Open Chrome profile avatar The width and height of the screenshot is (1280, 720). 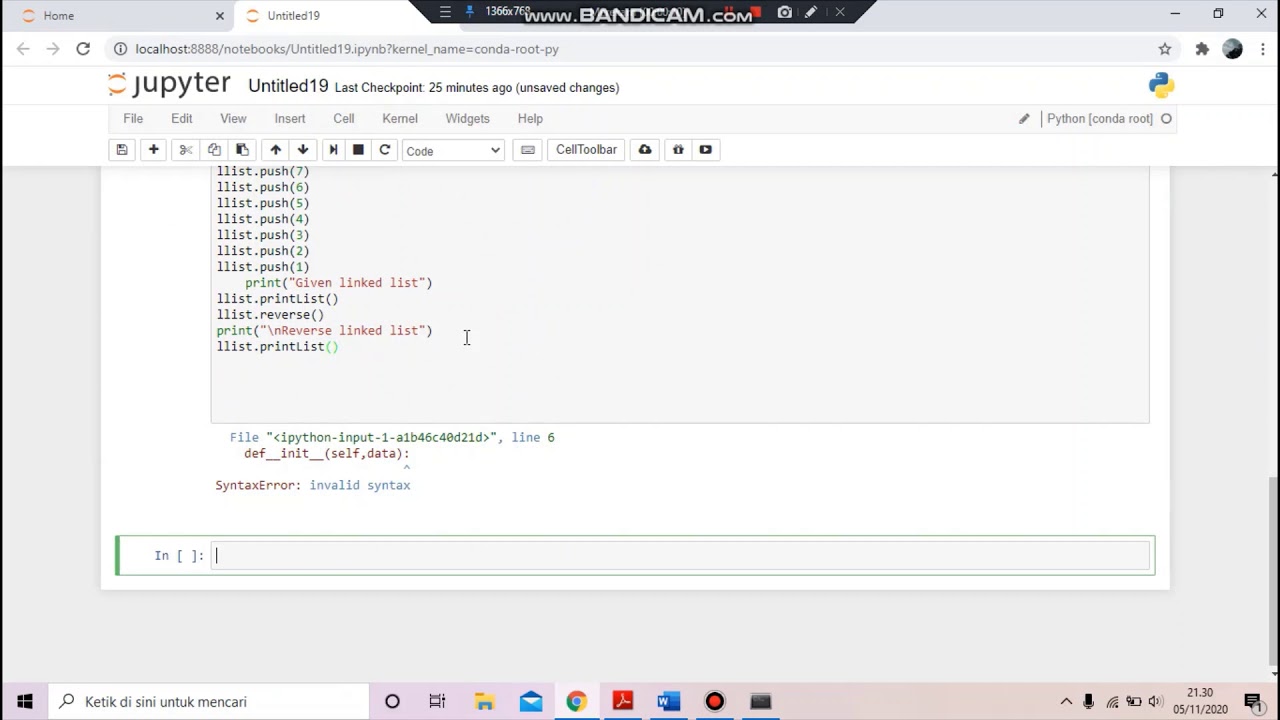click(1232, 49)
